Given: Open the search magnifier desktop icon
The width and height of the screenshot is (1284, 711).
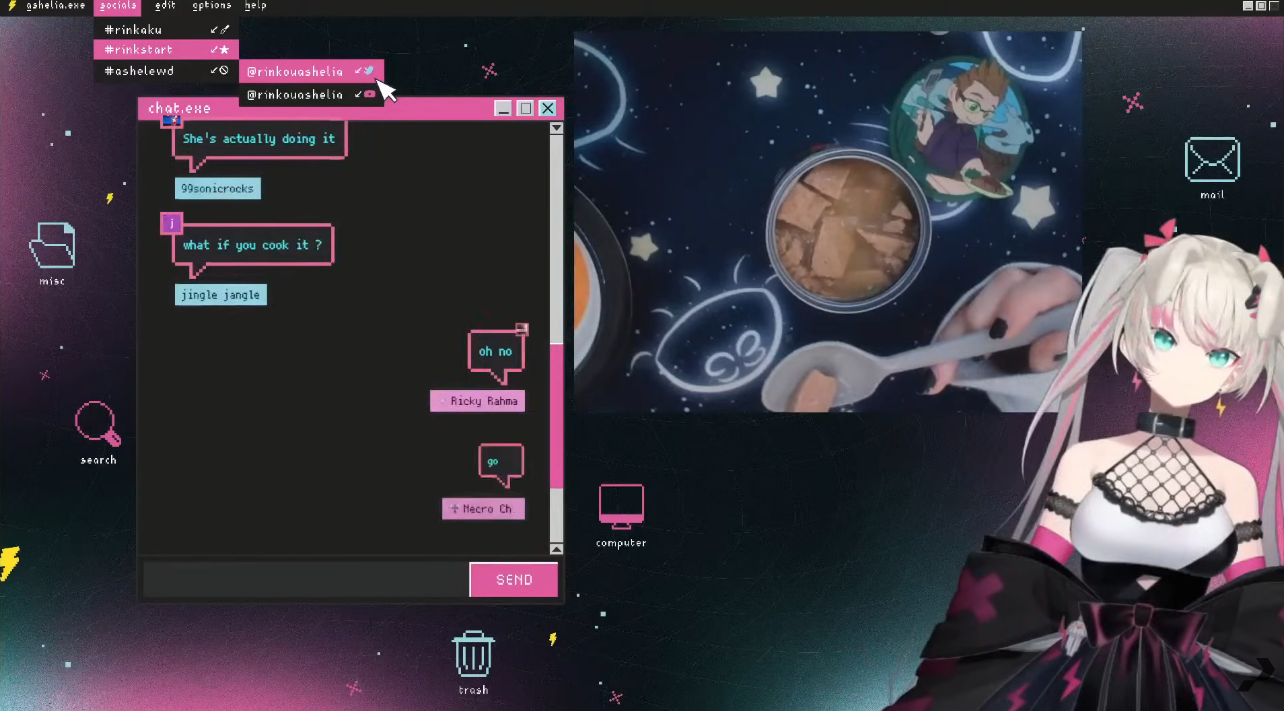Looking at the screenshot, I should (98, 424).
